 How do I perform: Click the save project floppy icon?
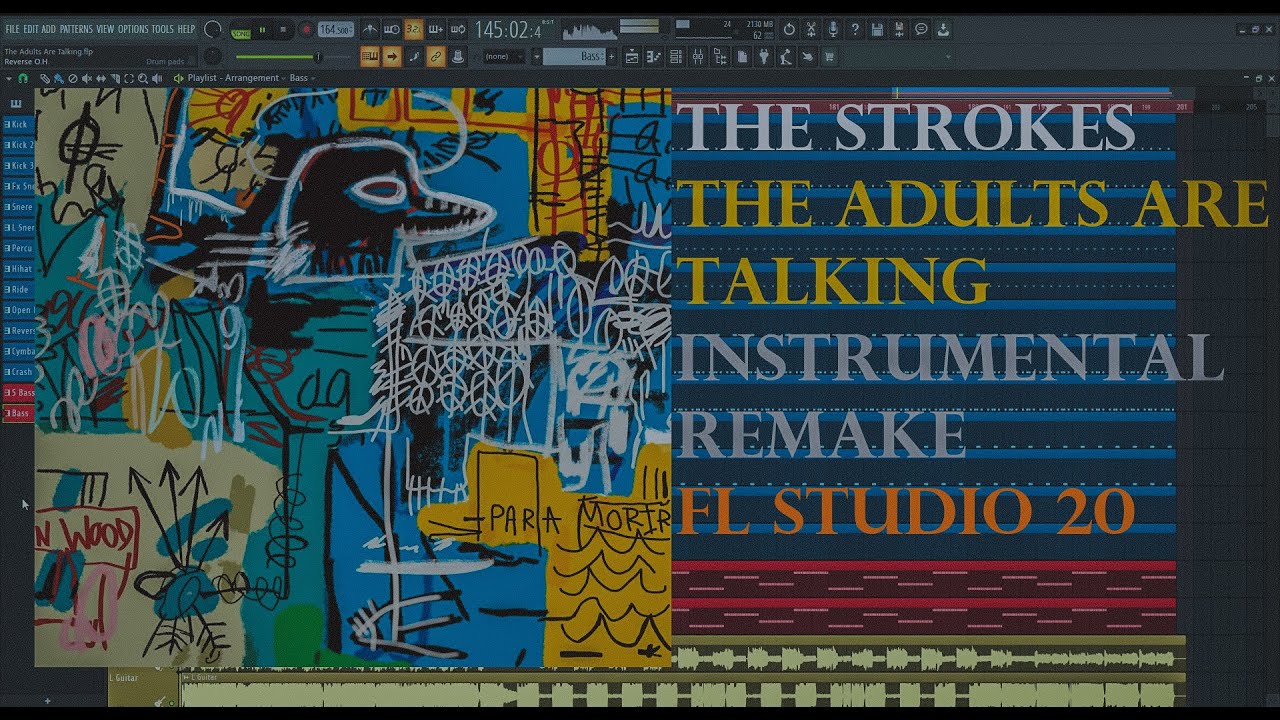[877, 30]
